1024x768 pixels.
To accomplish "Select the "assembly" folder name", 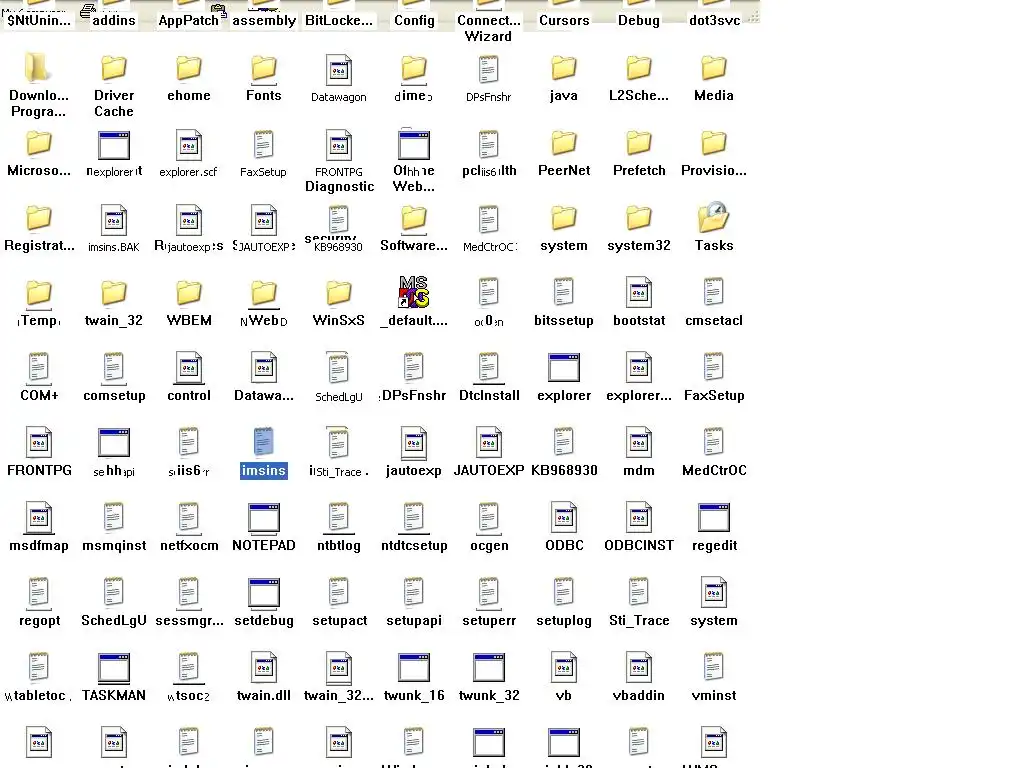I will click(264, 20).
